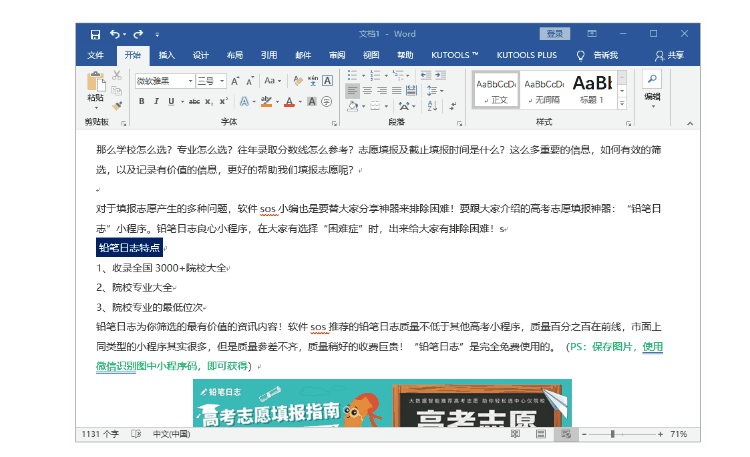Click the 共享 share button

point(670,56)
